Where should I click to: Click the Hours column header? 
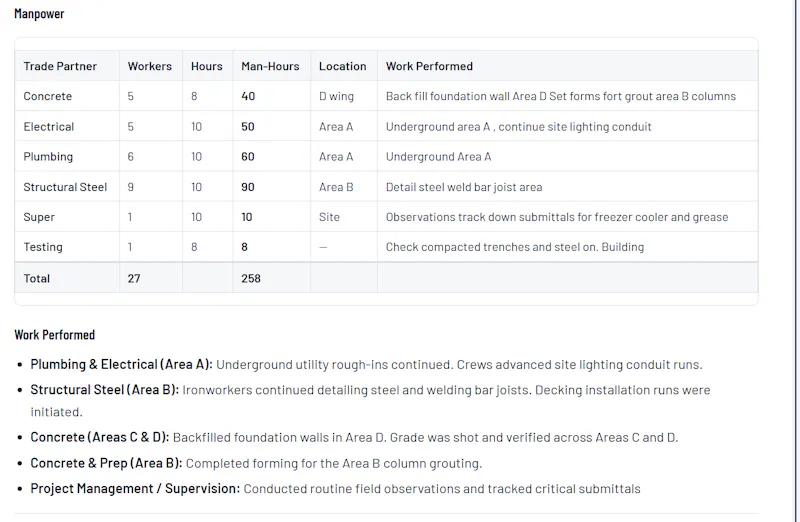(207, 66)
